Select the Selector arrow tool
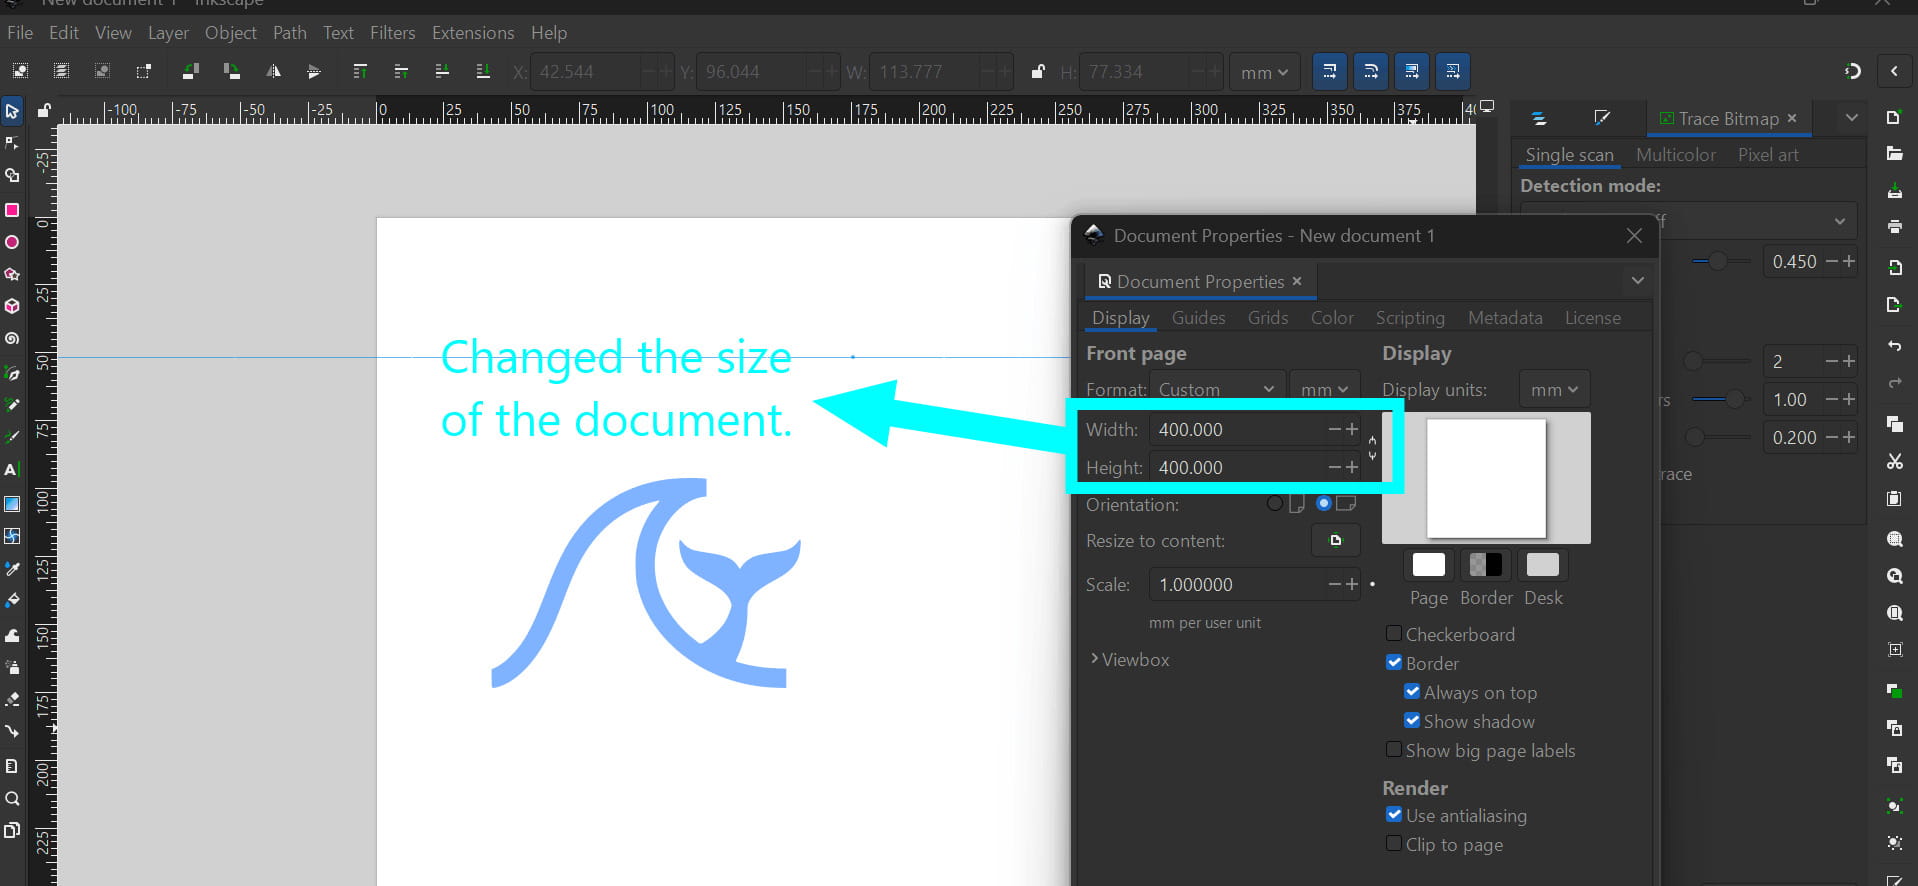Screen dimensions: 1918x886 coord(12,111)
